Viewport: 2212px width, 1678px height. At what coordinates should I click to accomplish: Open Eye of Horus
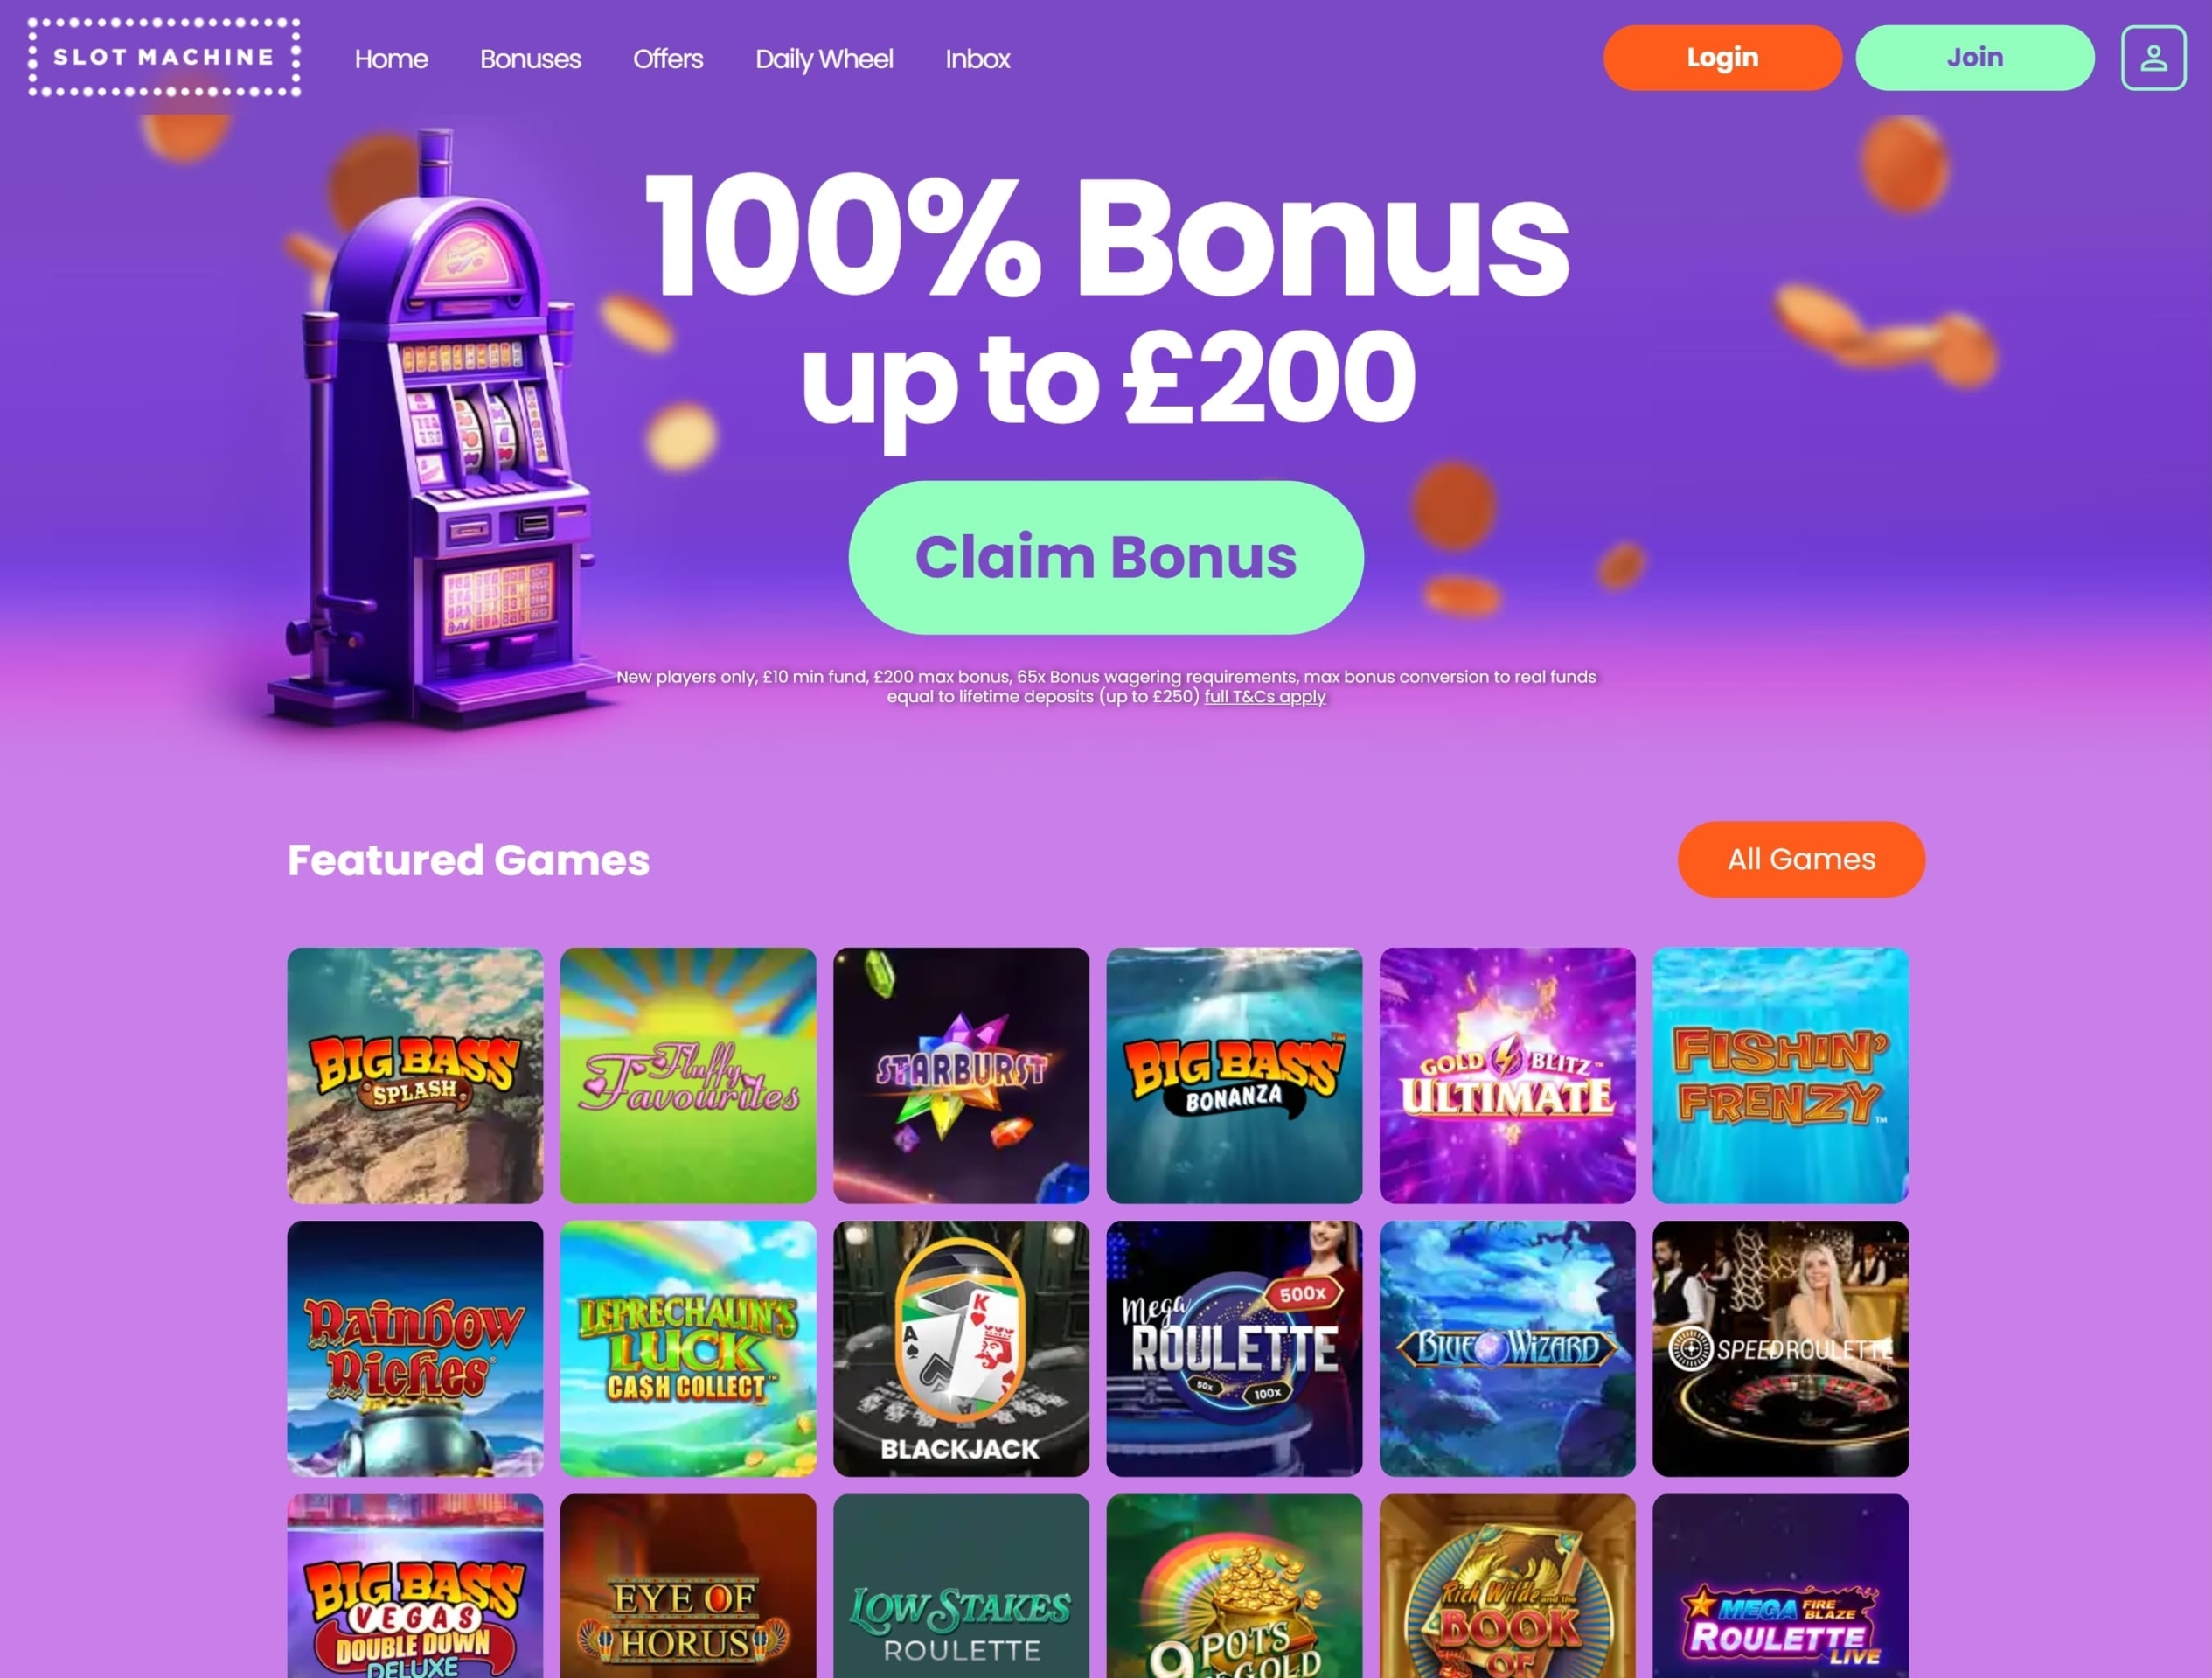688,1600
